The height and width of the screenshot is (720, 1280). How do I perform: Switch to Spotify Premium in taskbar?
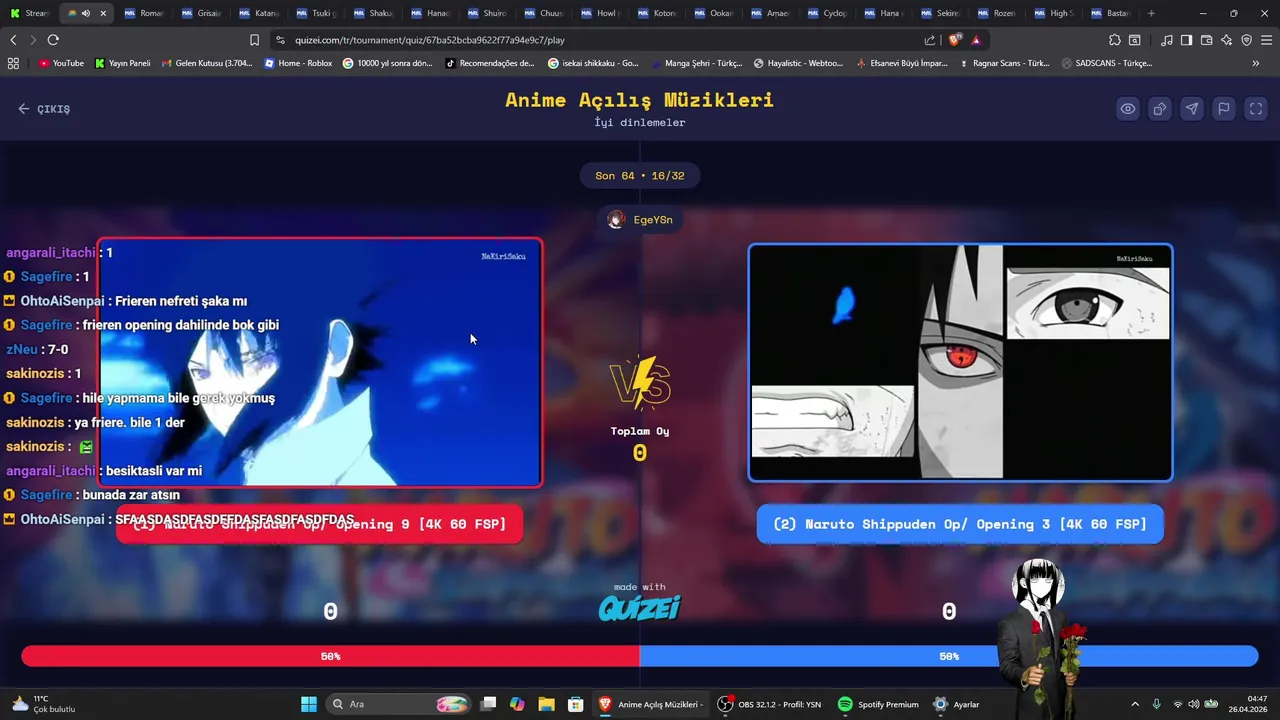[878, 704]
